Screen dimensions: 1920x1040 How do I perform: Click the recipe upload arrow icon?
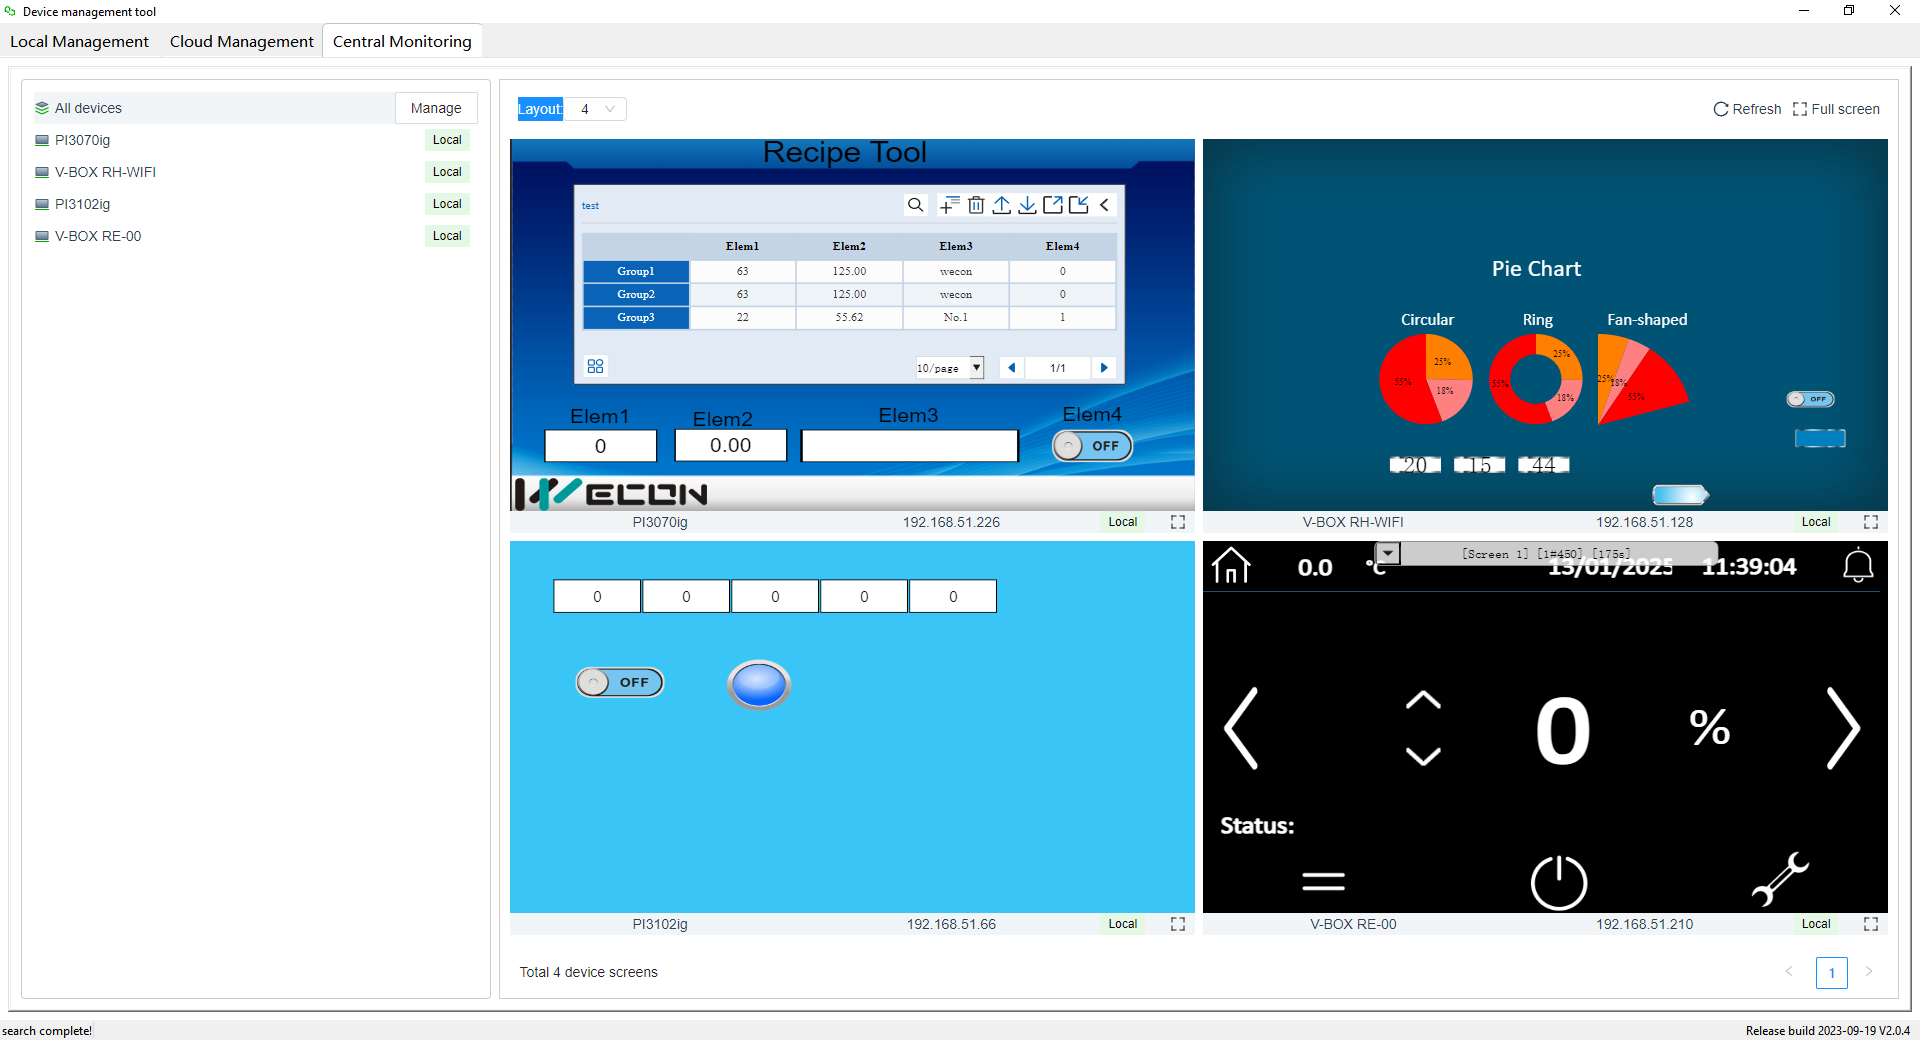coord(1001,205)
